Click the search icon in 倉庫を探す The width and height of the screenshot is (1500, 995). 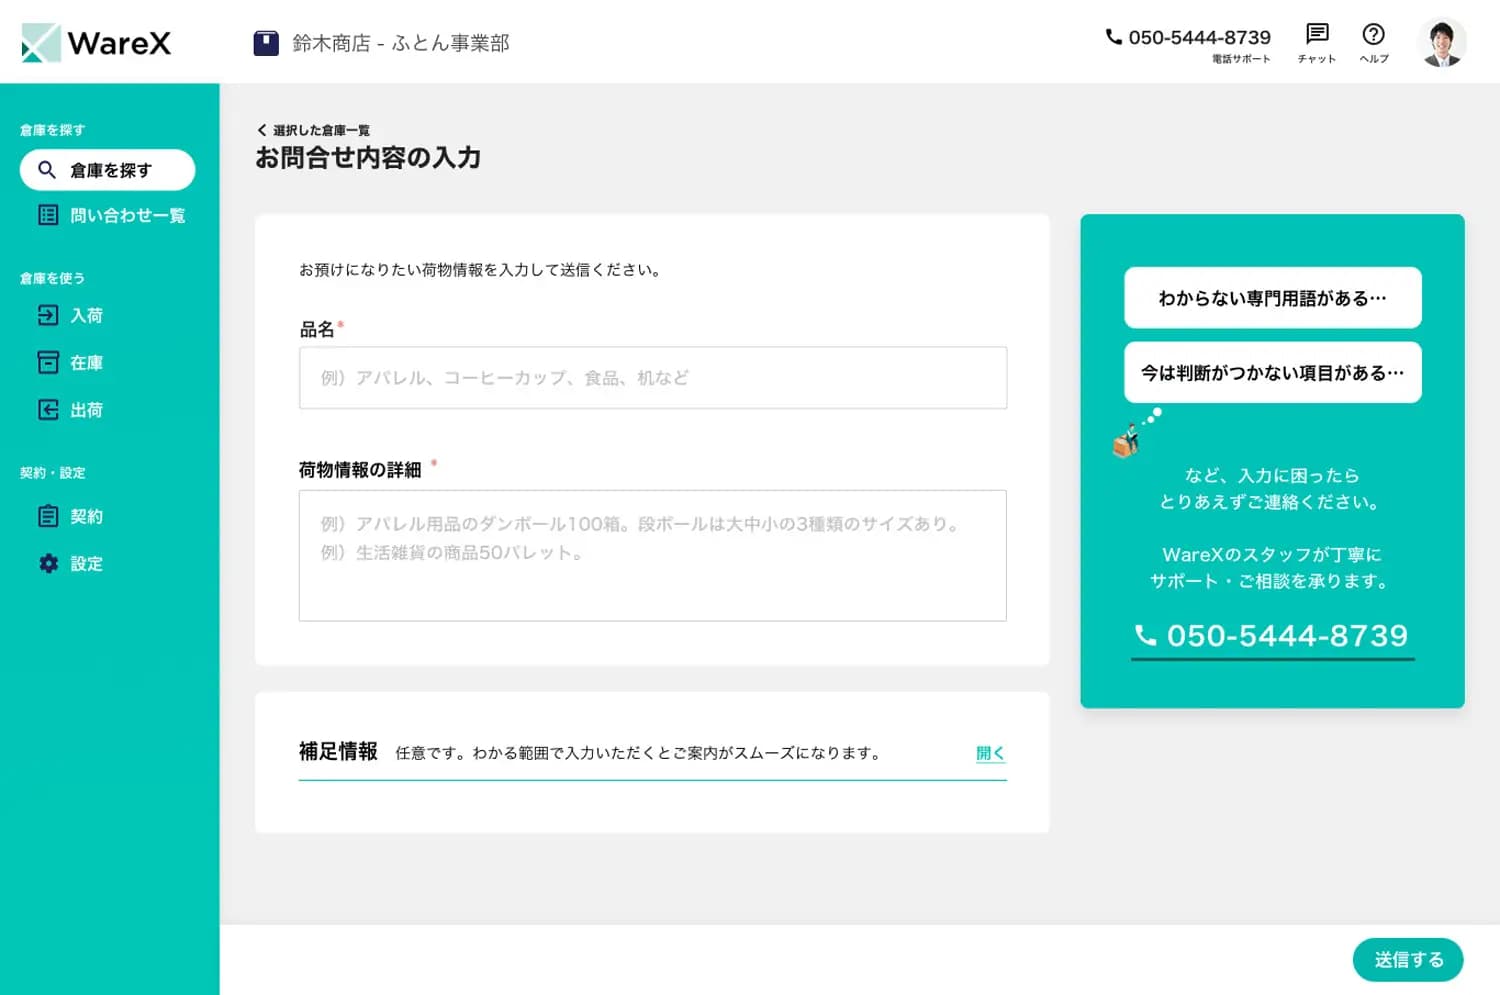pyautogui.click(x=47, y=170)
